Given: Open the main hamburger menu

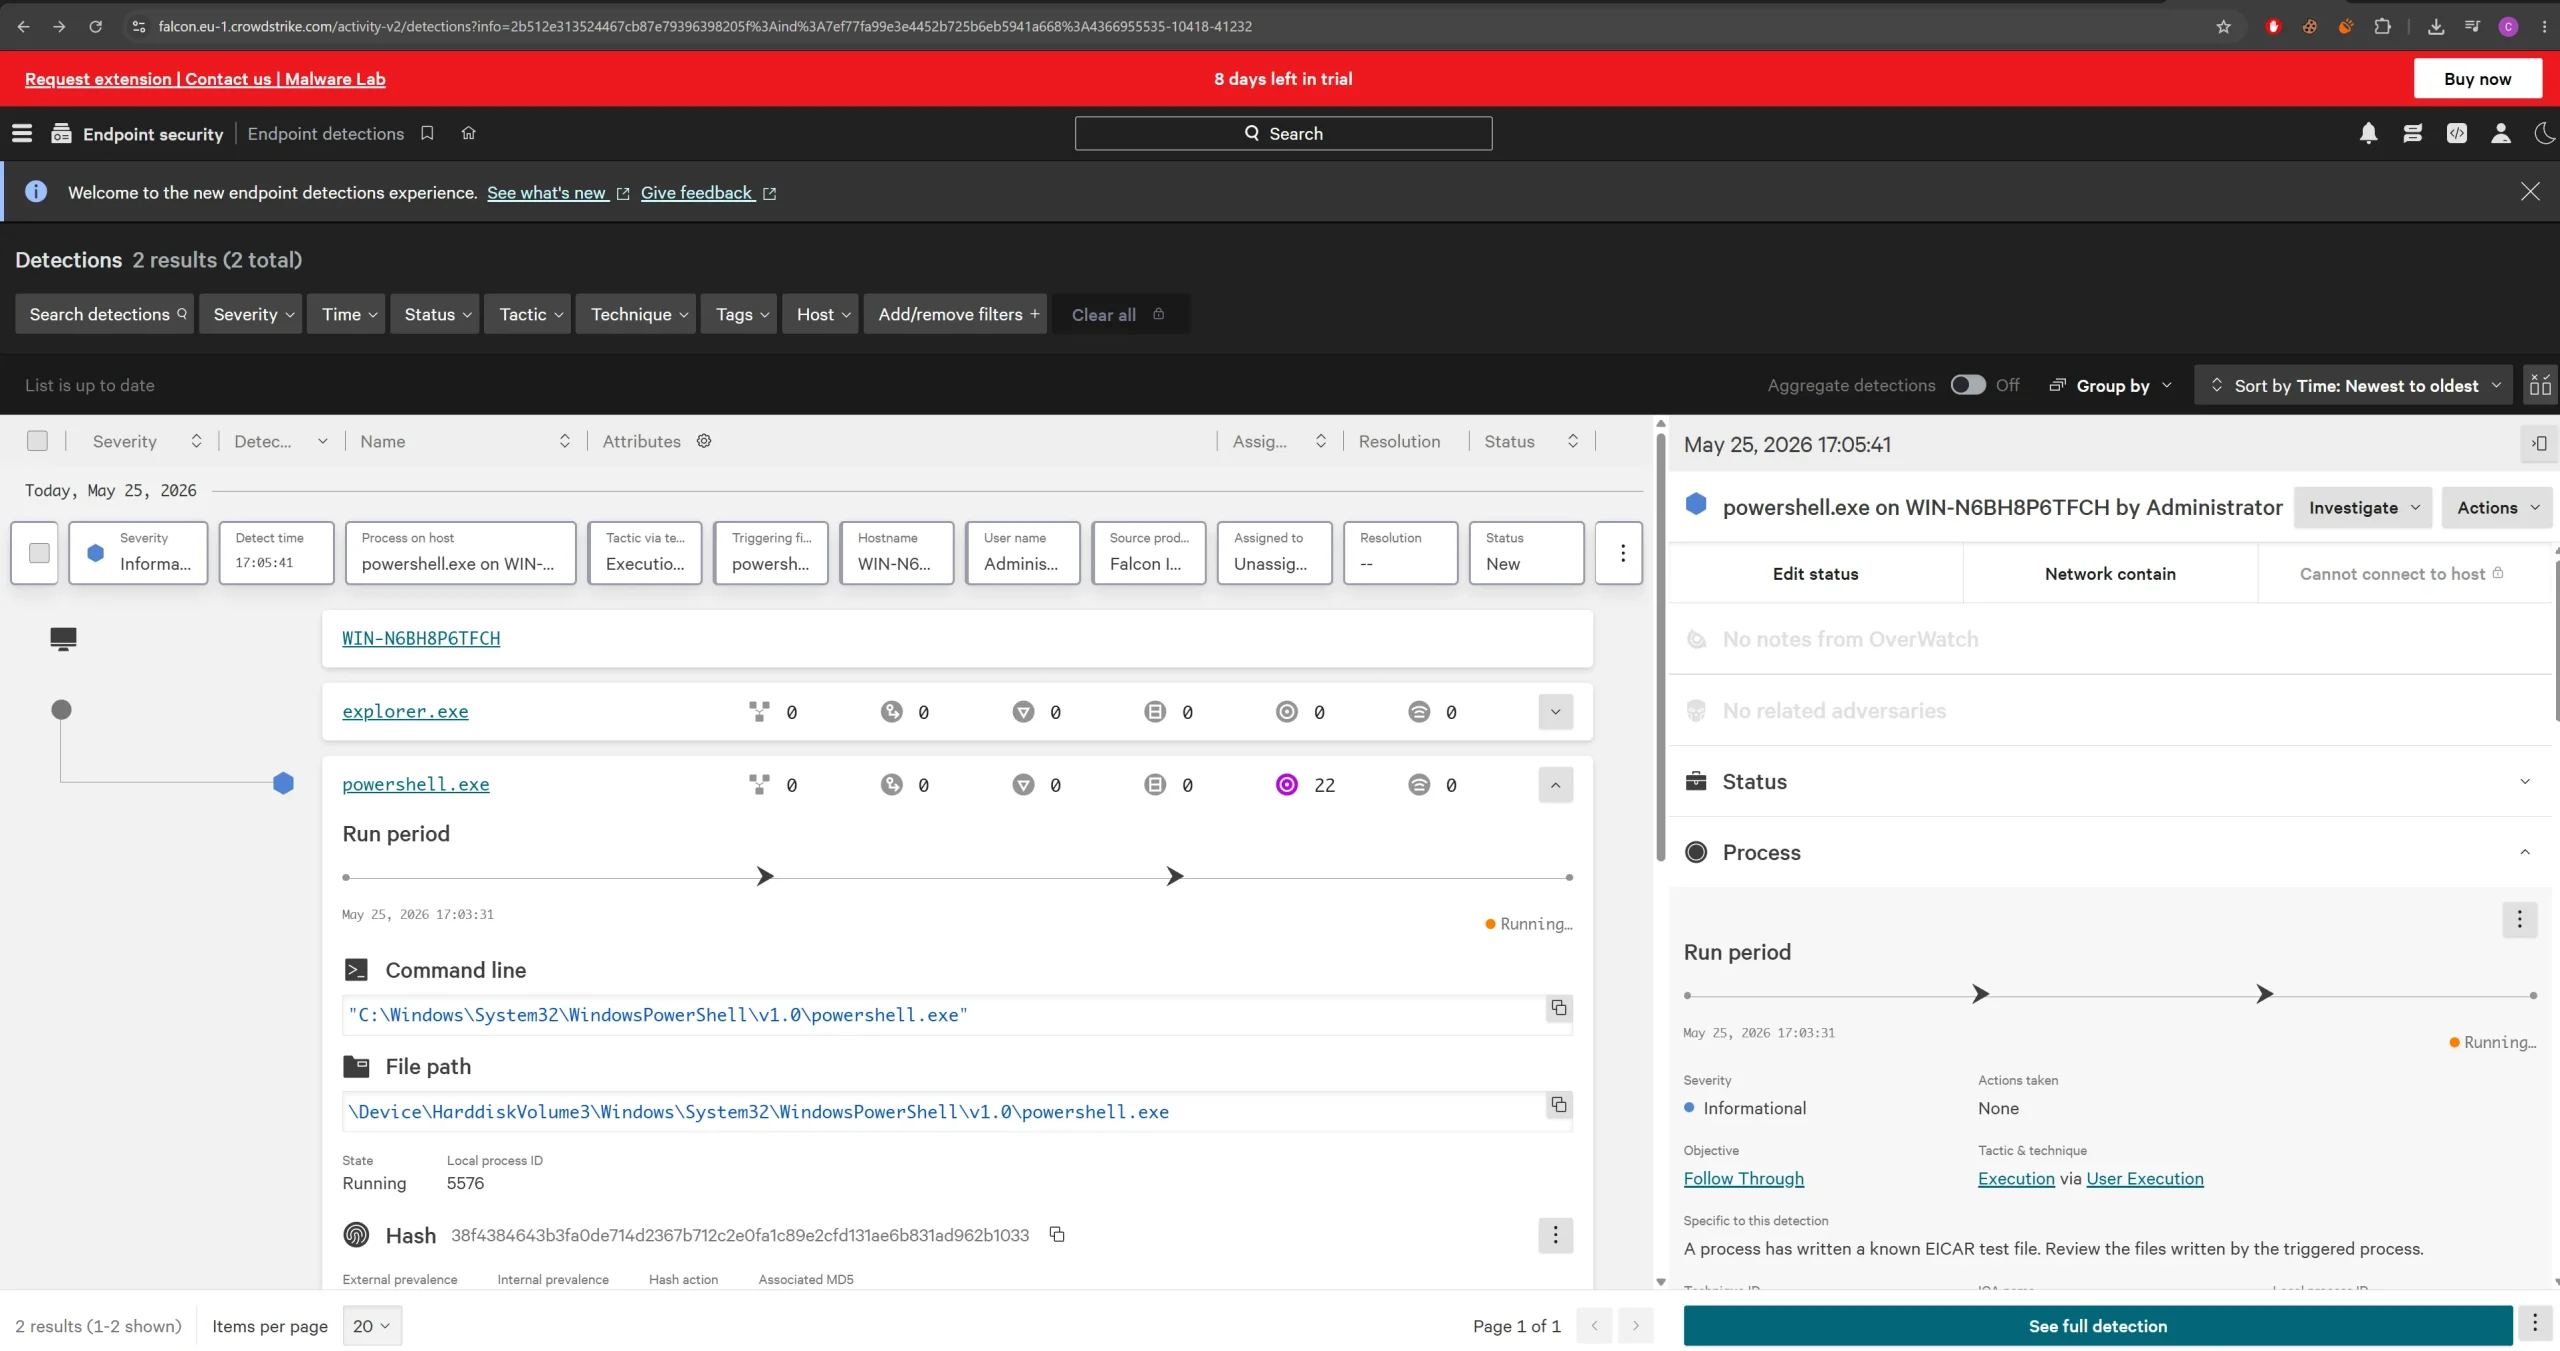Looking at the screenshot, I should point(22,133).
